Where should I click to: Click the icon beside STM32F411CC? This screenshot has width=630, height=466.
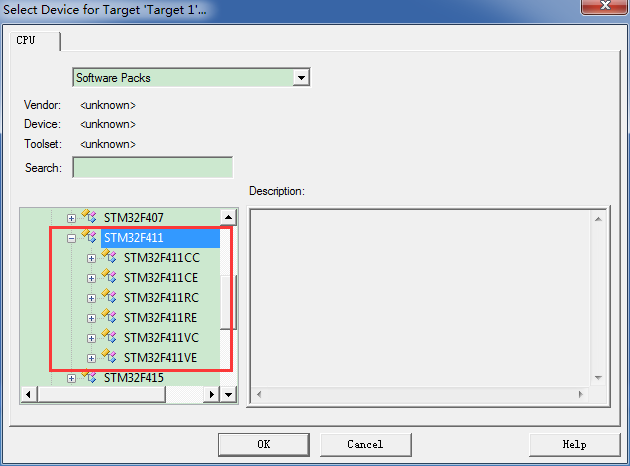point(109,256)
